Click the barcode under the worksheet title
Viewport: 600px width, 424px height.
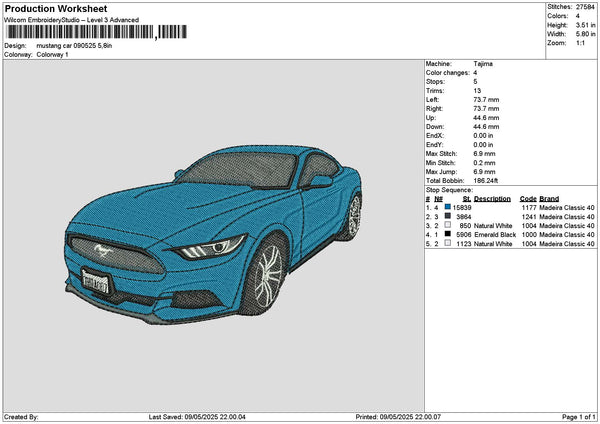[x=94, y=32]
